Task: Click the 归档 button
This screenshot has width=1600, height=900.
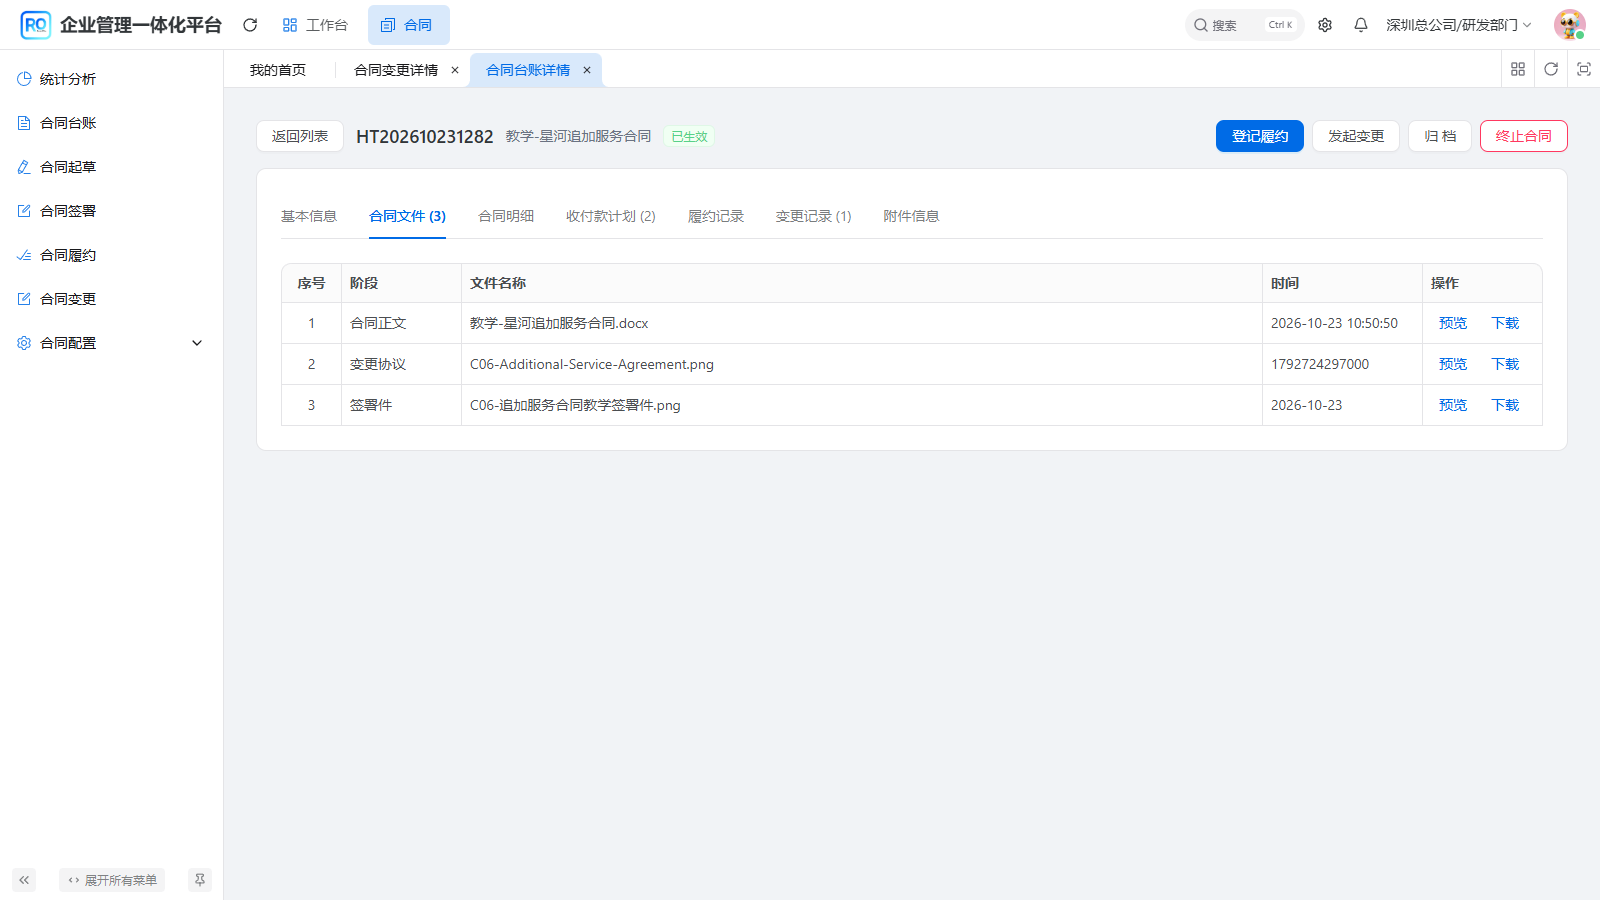Action: [x=1440, y=136]
